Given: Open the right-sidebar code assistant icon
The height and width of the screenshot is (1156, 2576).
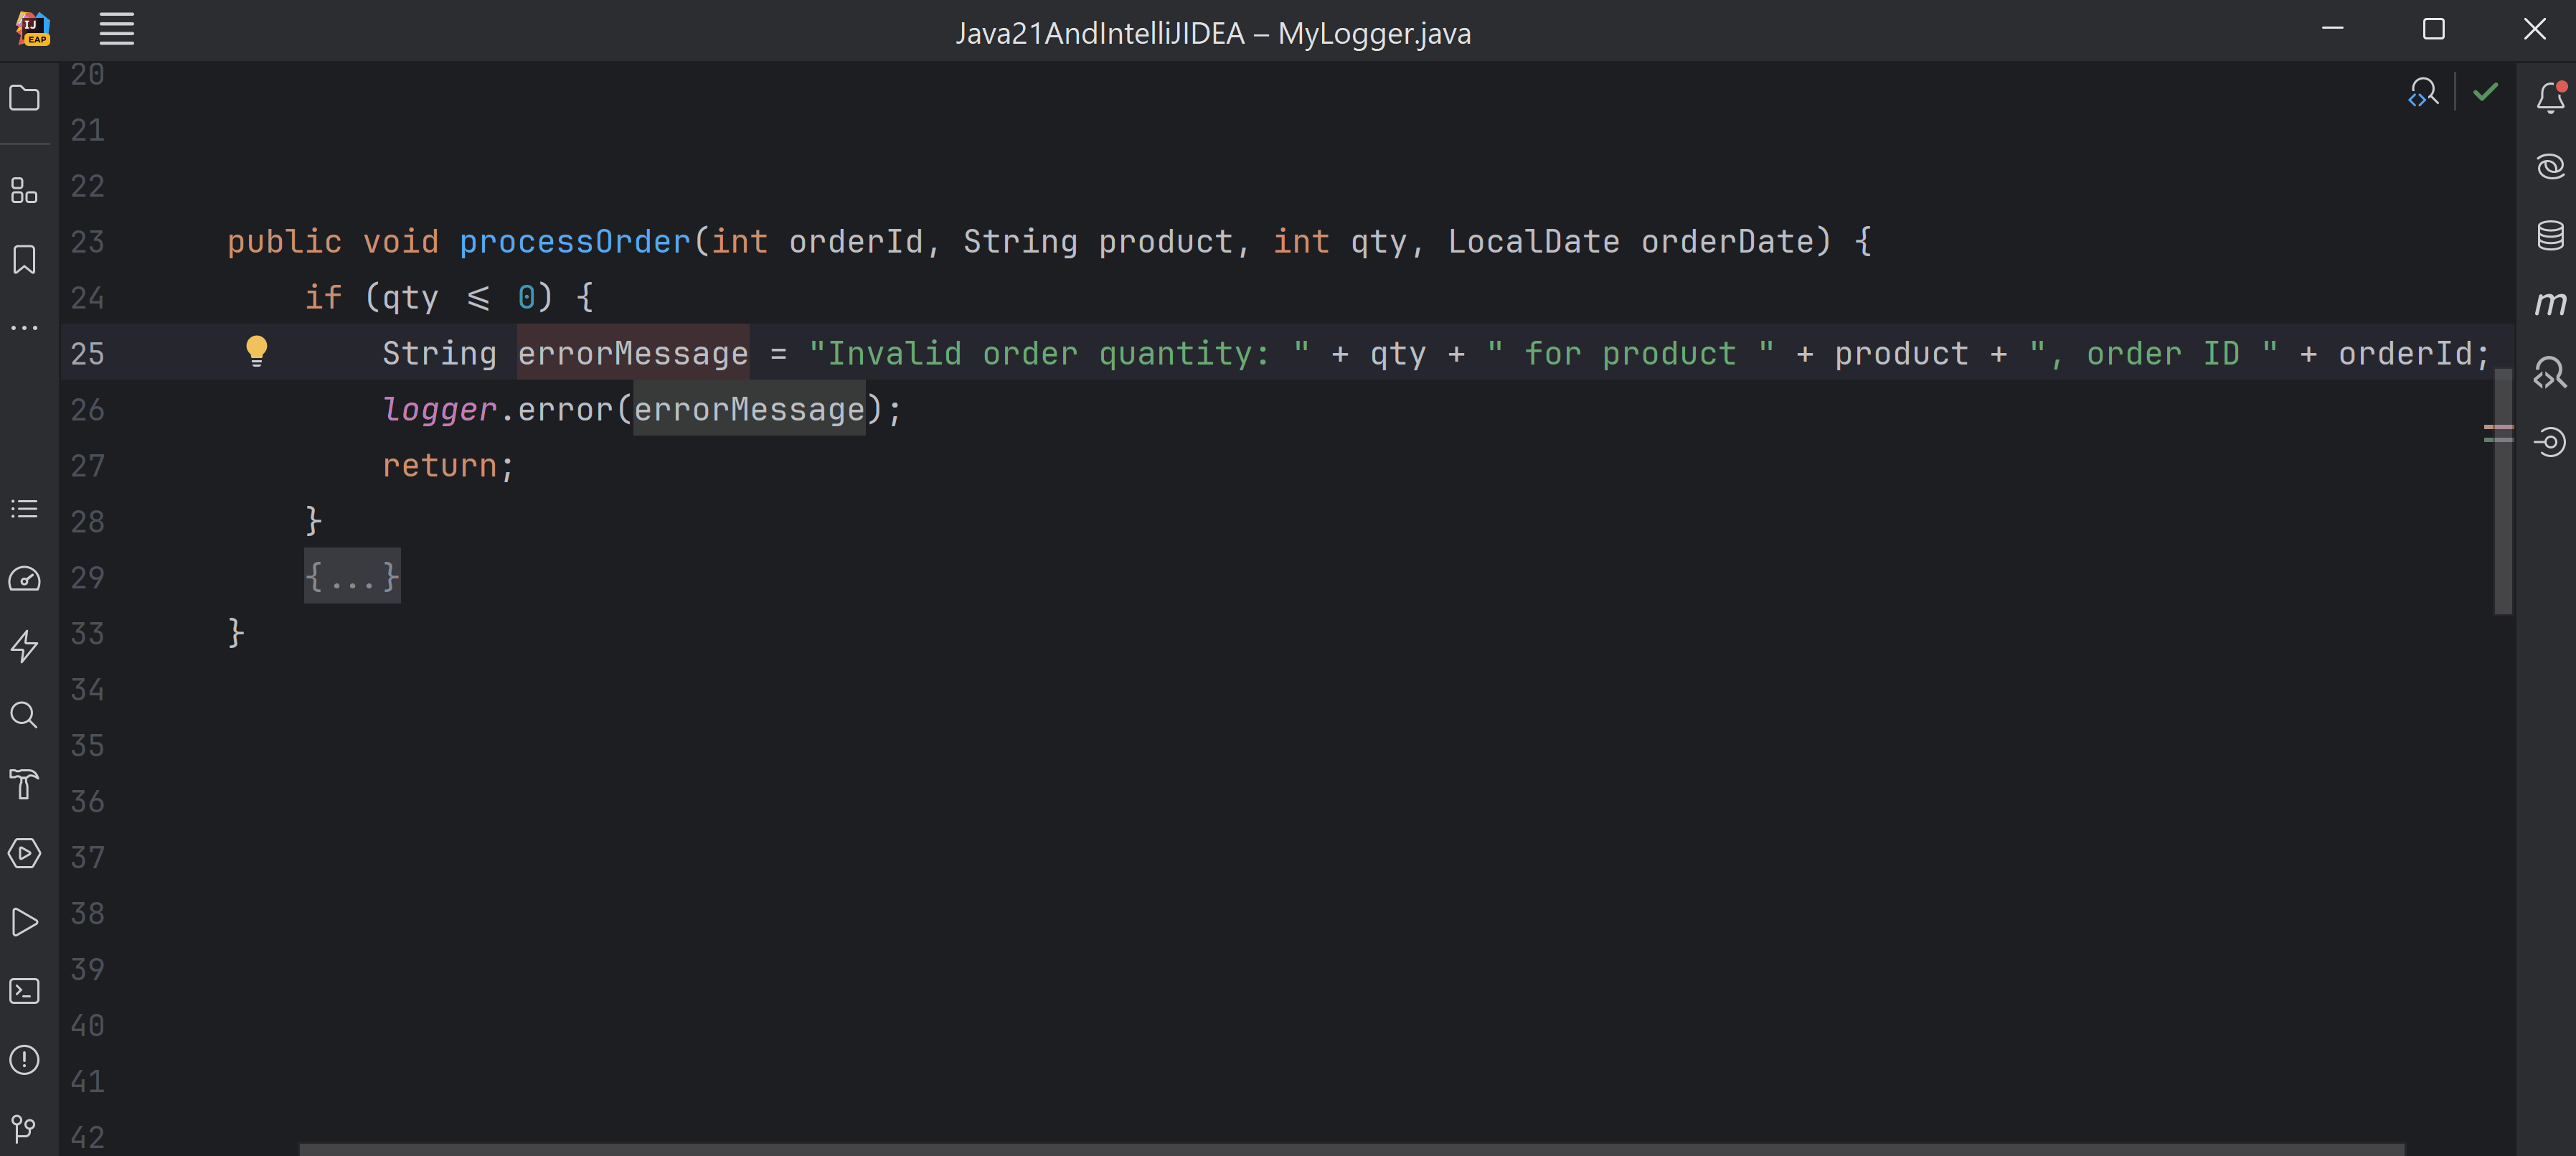Looking at the screenshot, I should pos(2550,373).
